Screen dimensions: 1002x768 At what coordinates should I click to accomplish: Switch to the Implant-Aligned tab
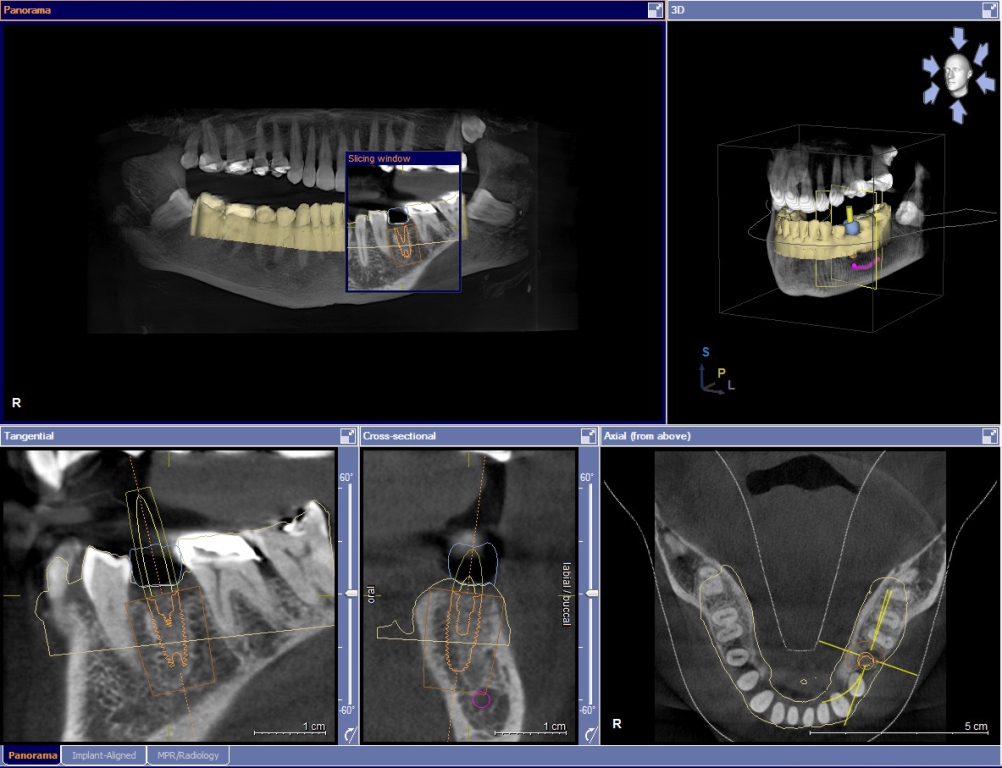[104, 755]
